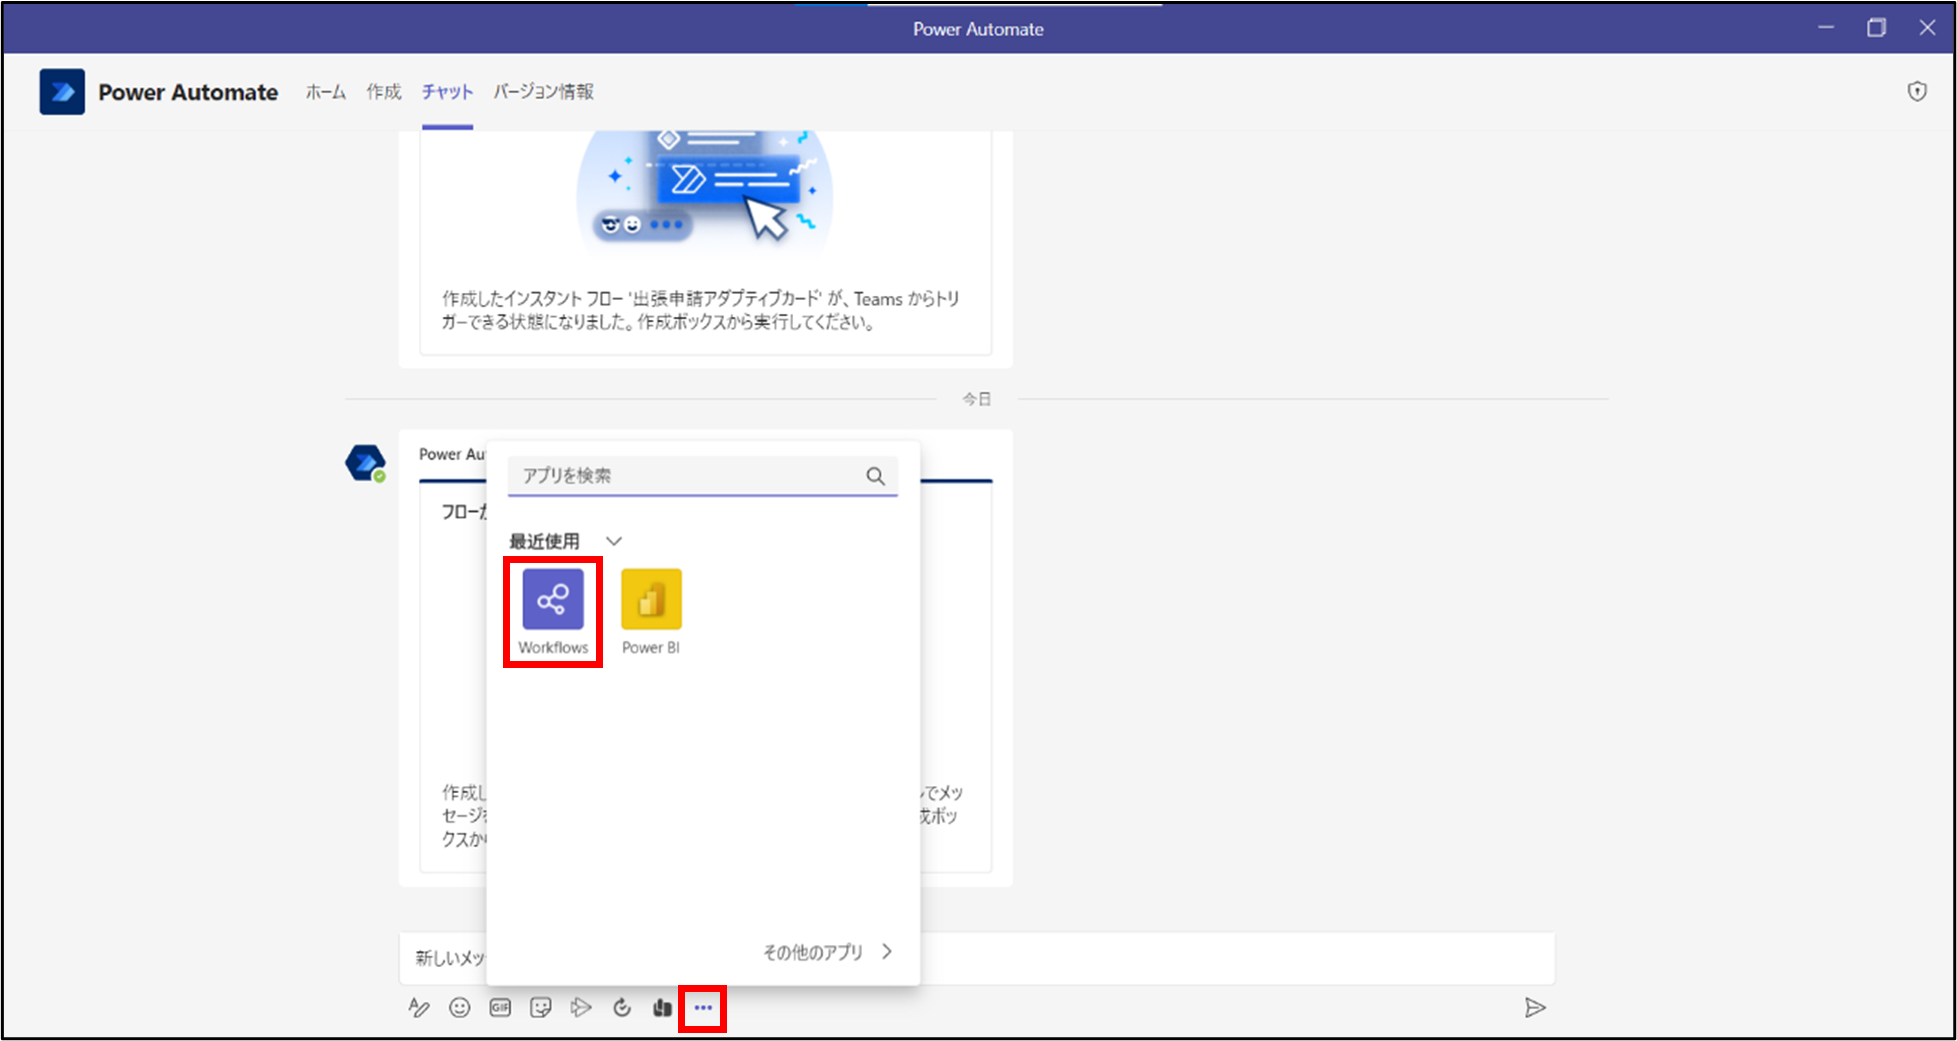Open the shield permissions icon
This screenshot has width=1957, height=1041.
[x=1916, y=92]
